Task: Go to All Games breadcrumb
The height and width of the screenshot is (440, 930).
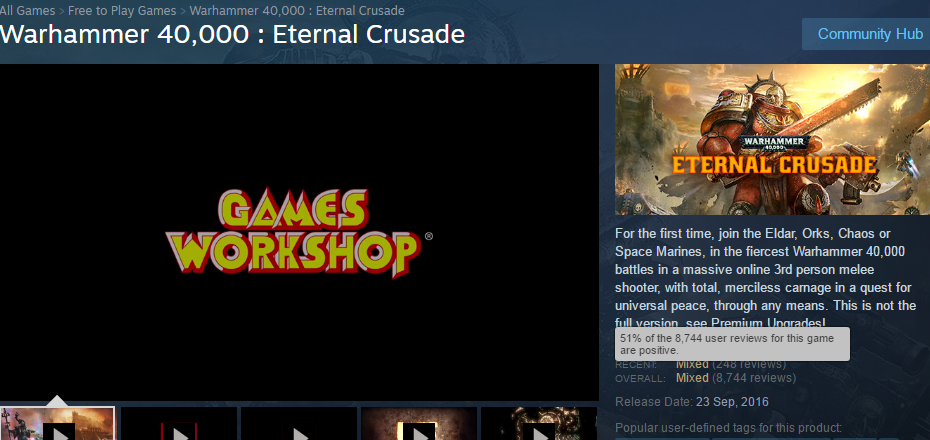Action: pos(27,11)
